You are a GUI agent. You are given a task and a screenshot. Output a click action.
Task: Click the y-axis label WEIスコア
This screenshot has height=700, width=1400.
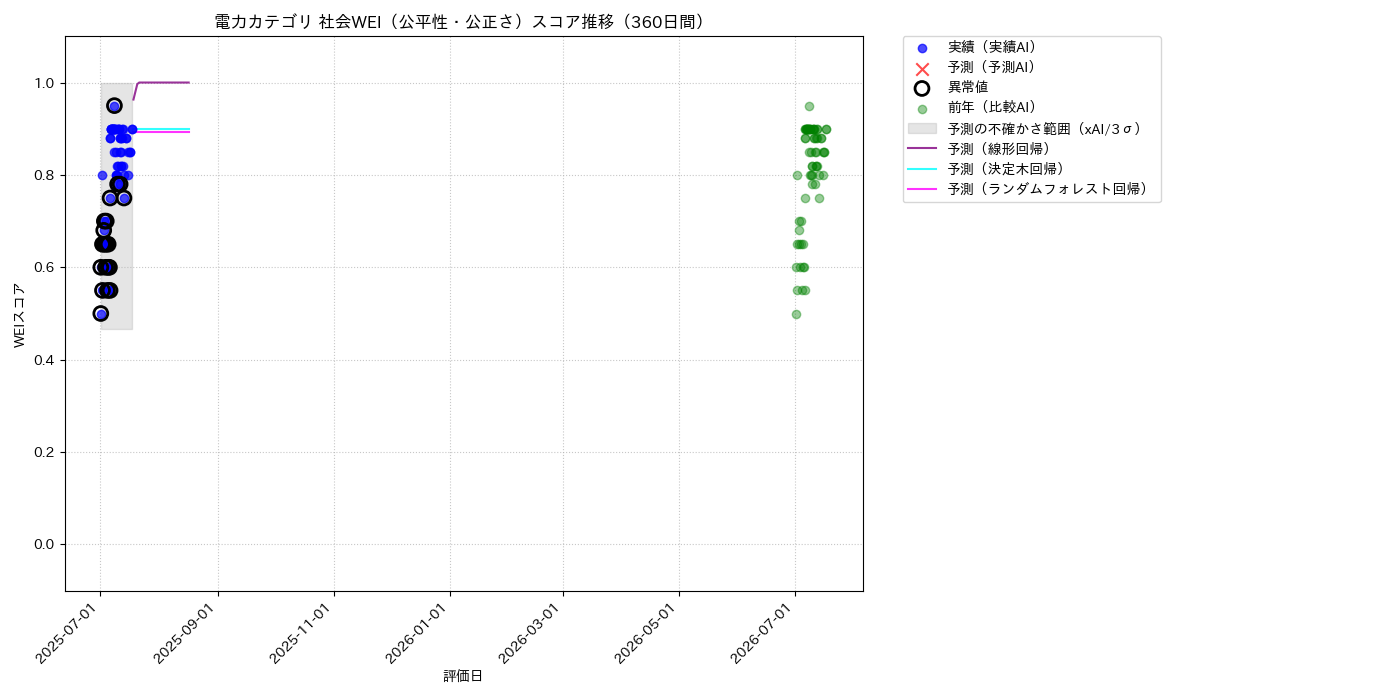click(20, 314)
